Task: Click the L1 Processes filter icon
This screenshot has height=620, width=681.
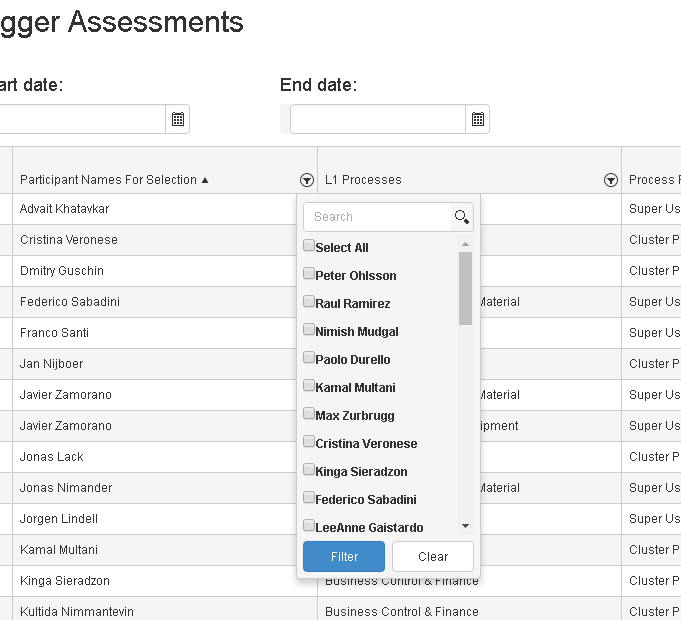Action: pyautogui.click(x=610, y=180)
